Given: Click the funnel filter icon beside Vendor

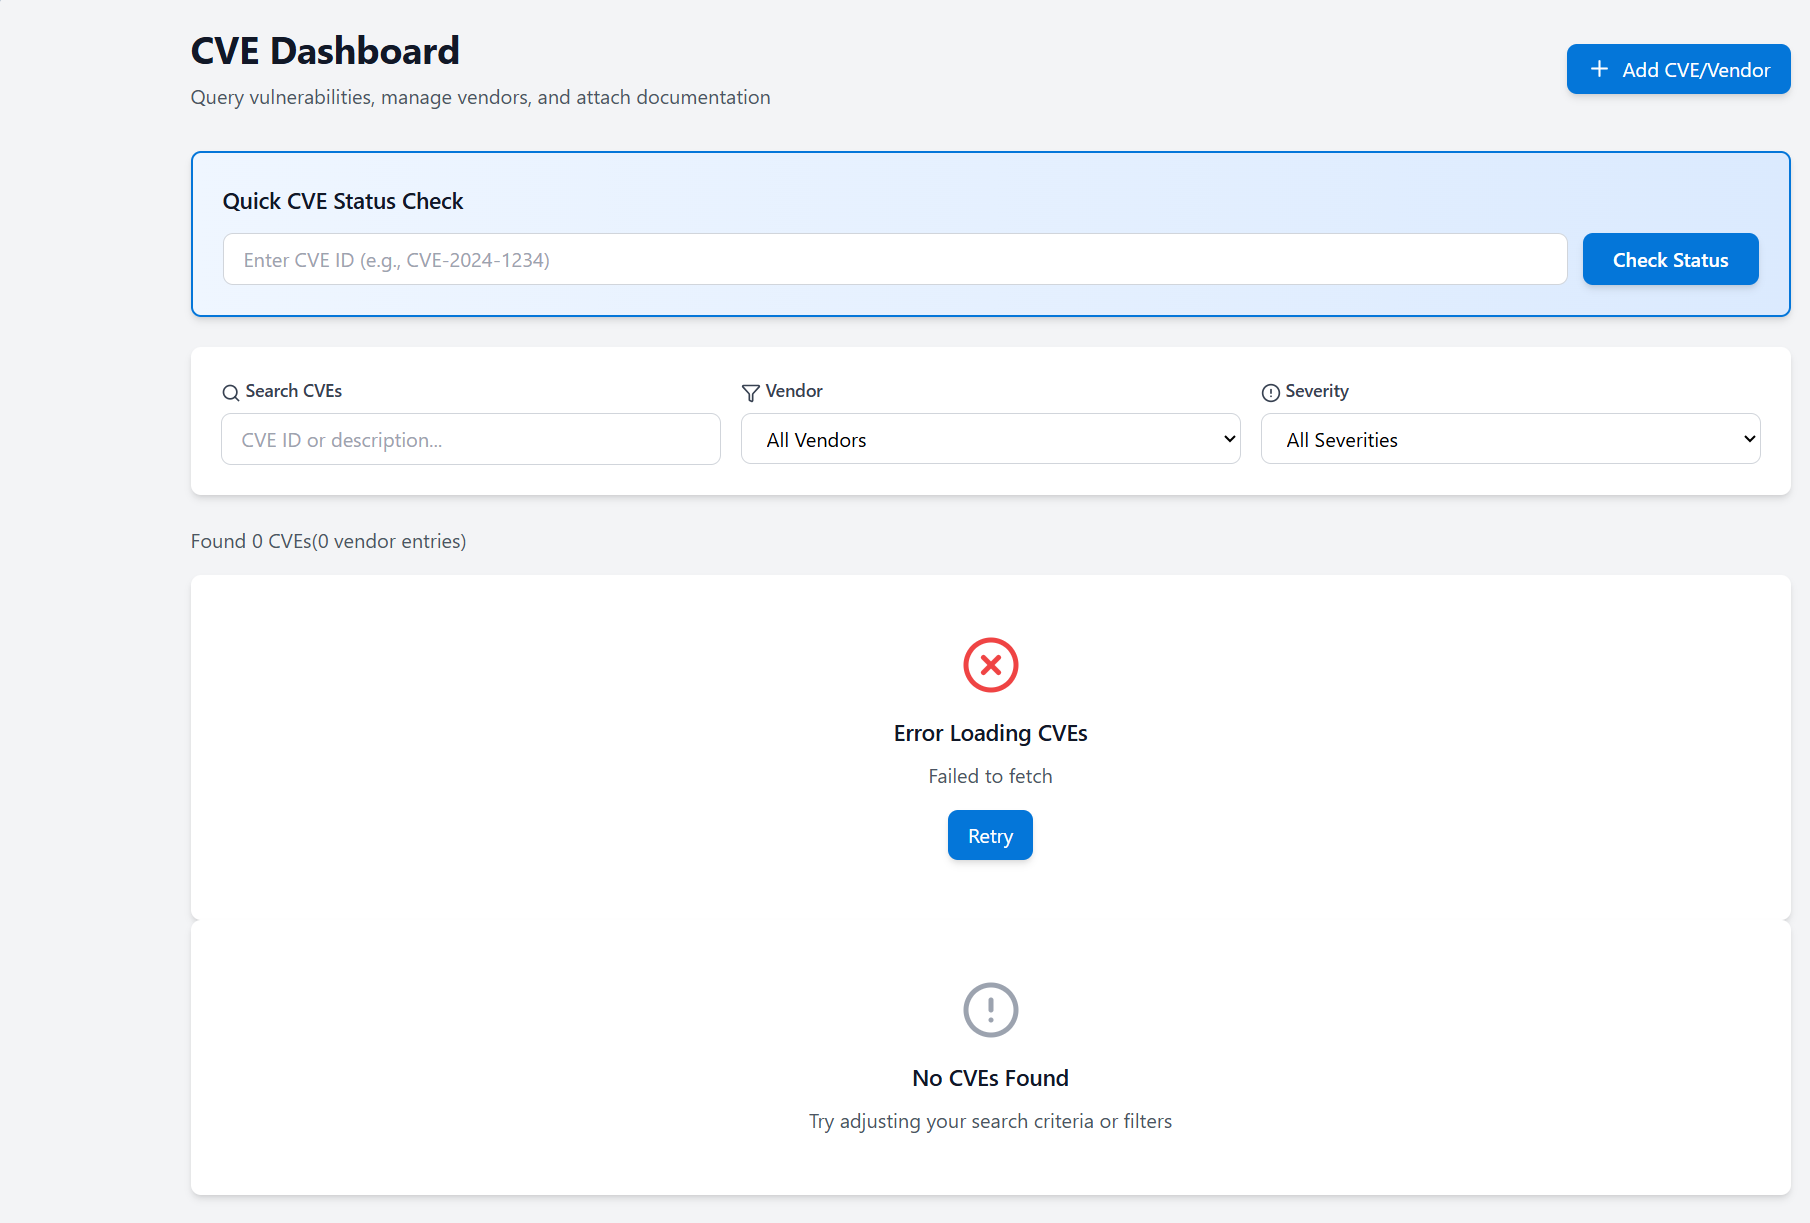Looking at the screenshot, I should pyautogui.click(x=751, y=393).
